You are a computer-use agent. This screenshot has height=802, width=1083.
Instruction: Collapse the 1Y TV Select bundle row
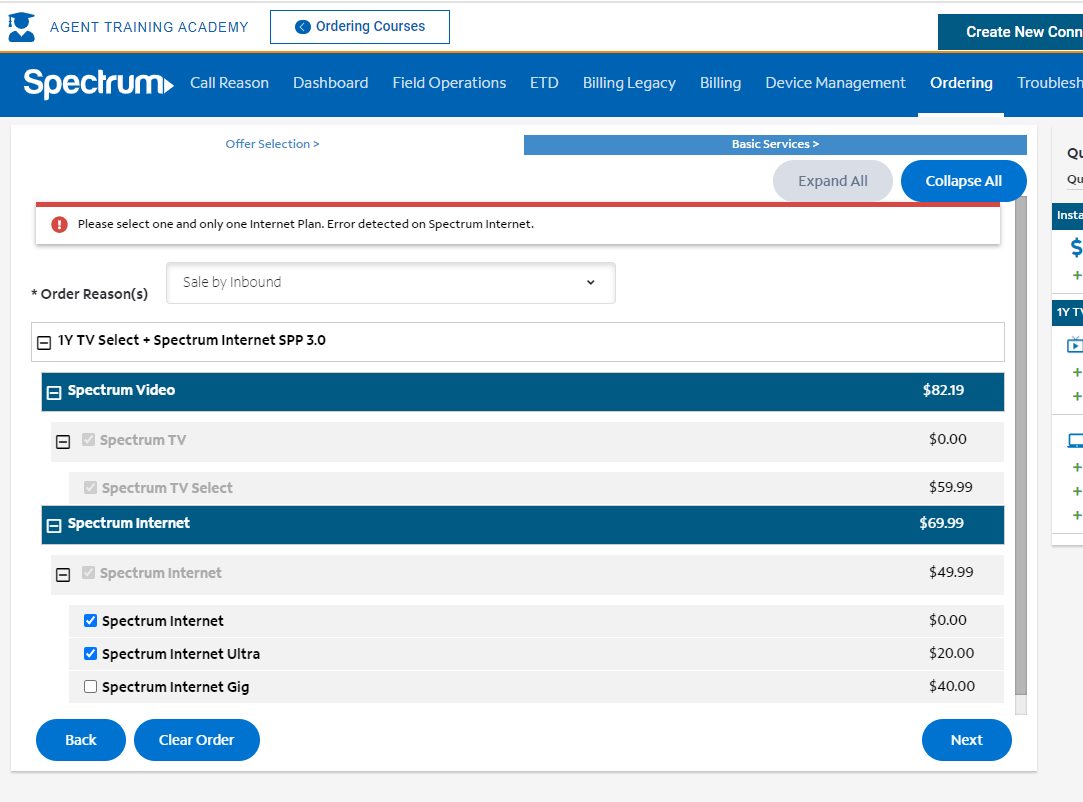(44, 341)
